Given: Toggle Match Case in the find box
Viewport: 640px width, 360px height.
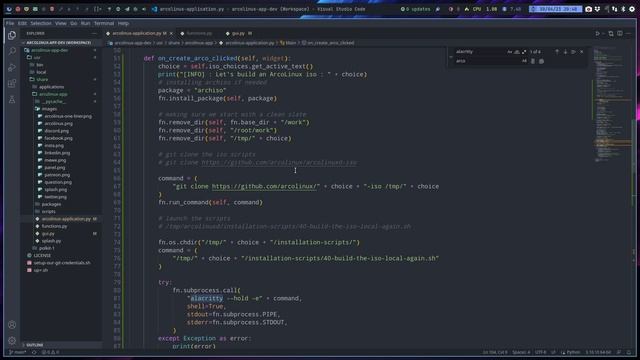Looking at the screenshot, I should click(509, 52).
